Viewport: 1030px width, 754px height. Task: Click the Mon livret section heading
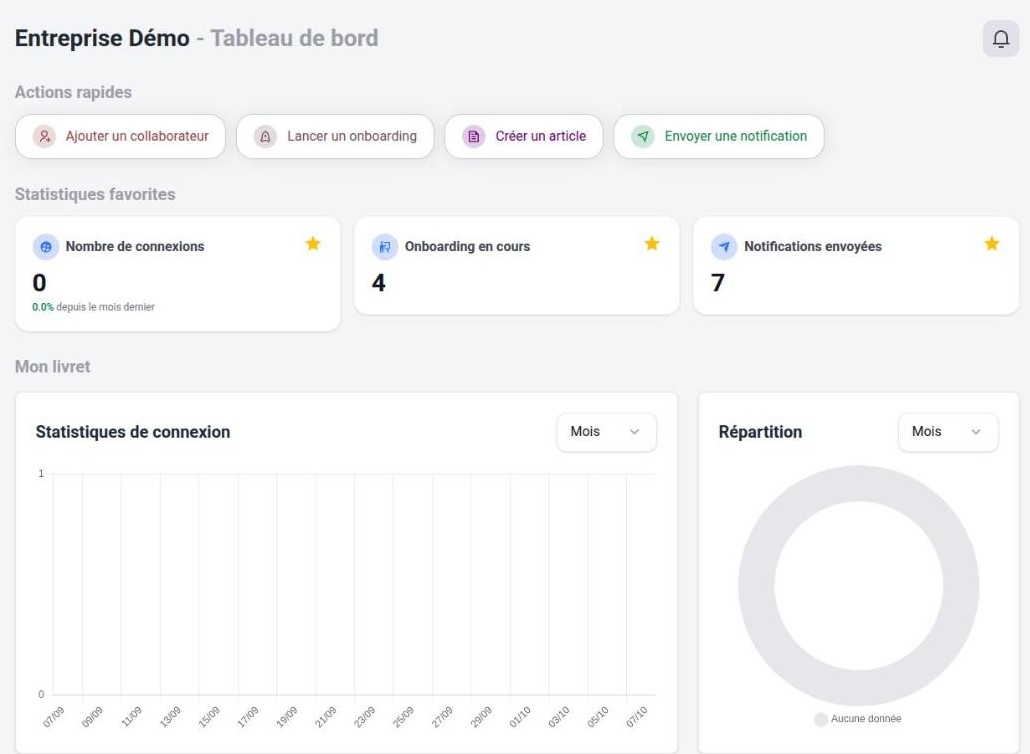pyautogui.click(x=53, y=366)
